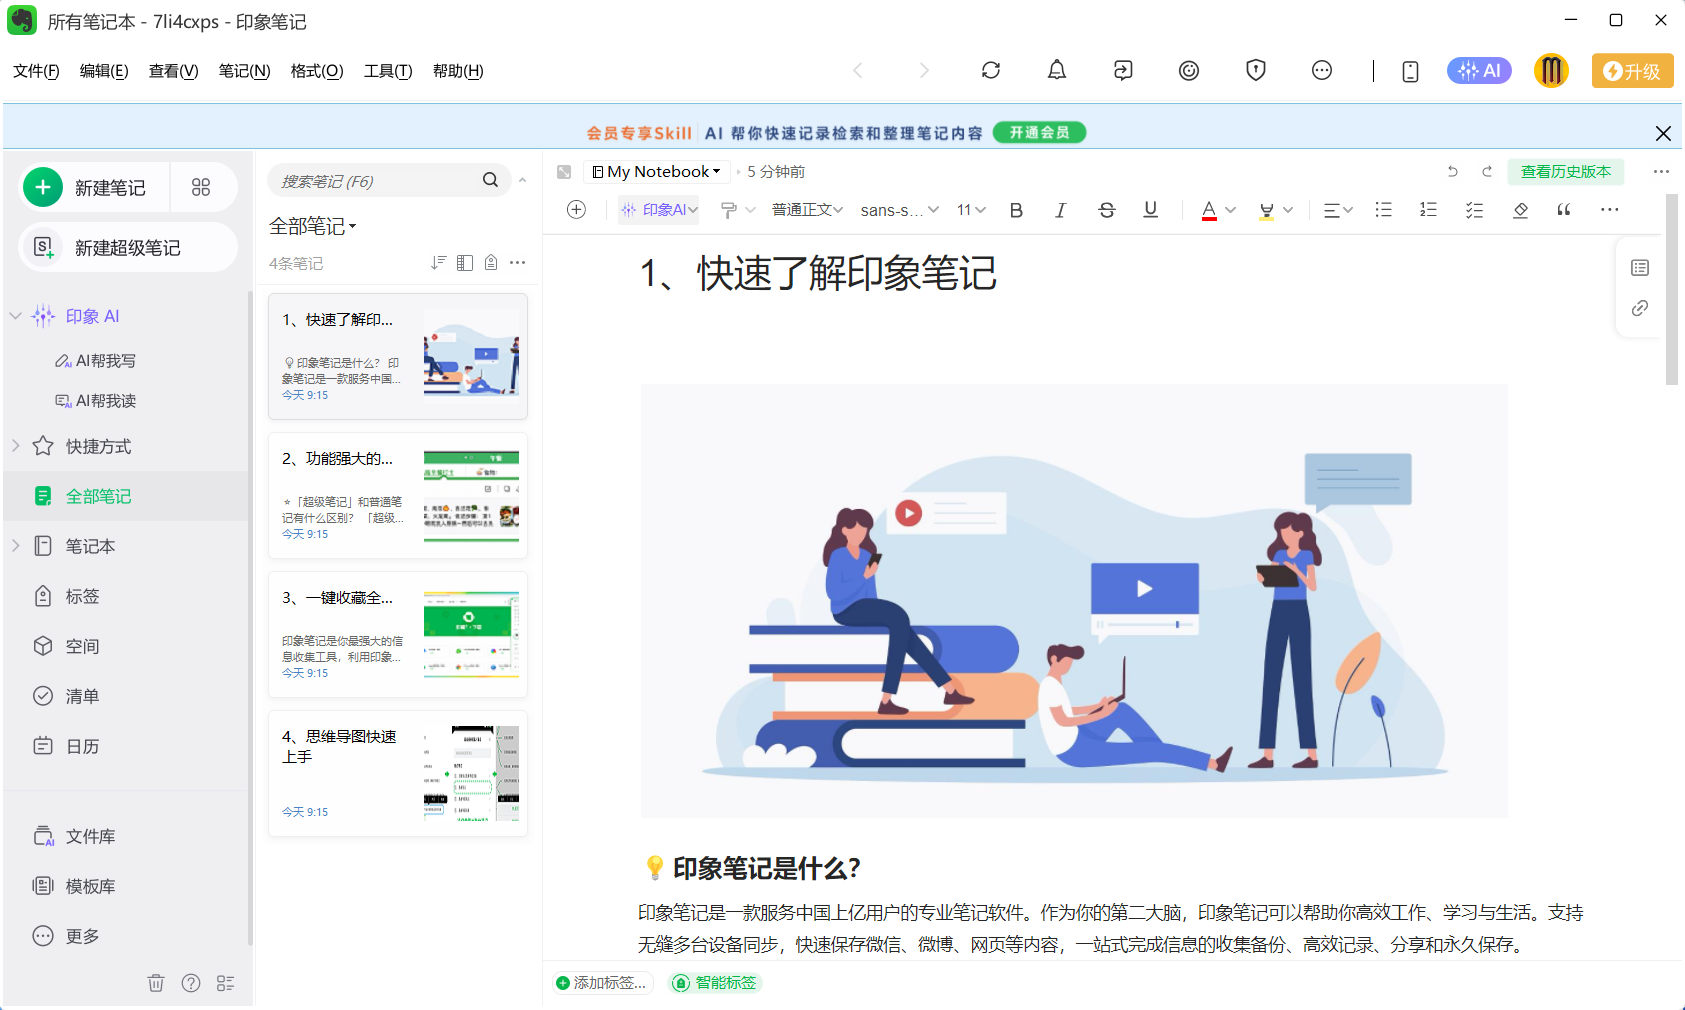This screenshot has width=1685, height=1010.
Task: Close the membership promotion banner
Action: 1663,133
